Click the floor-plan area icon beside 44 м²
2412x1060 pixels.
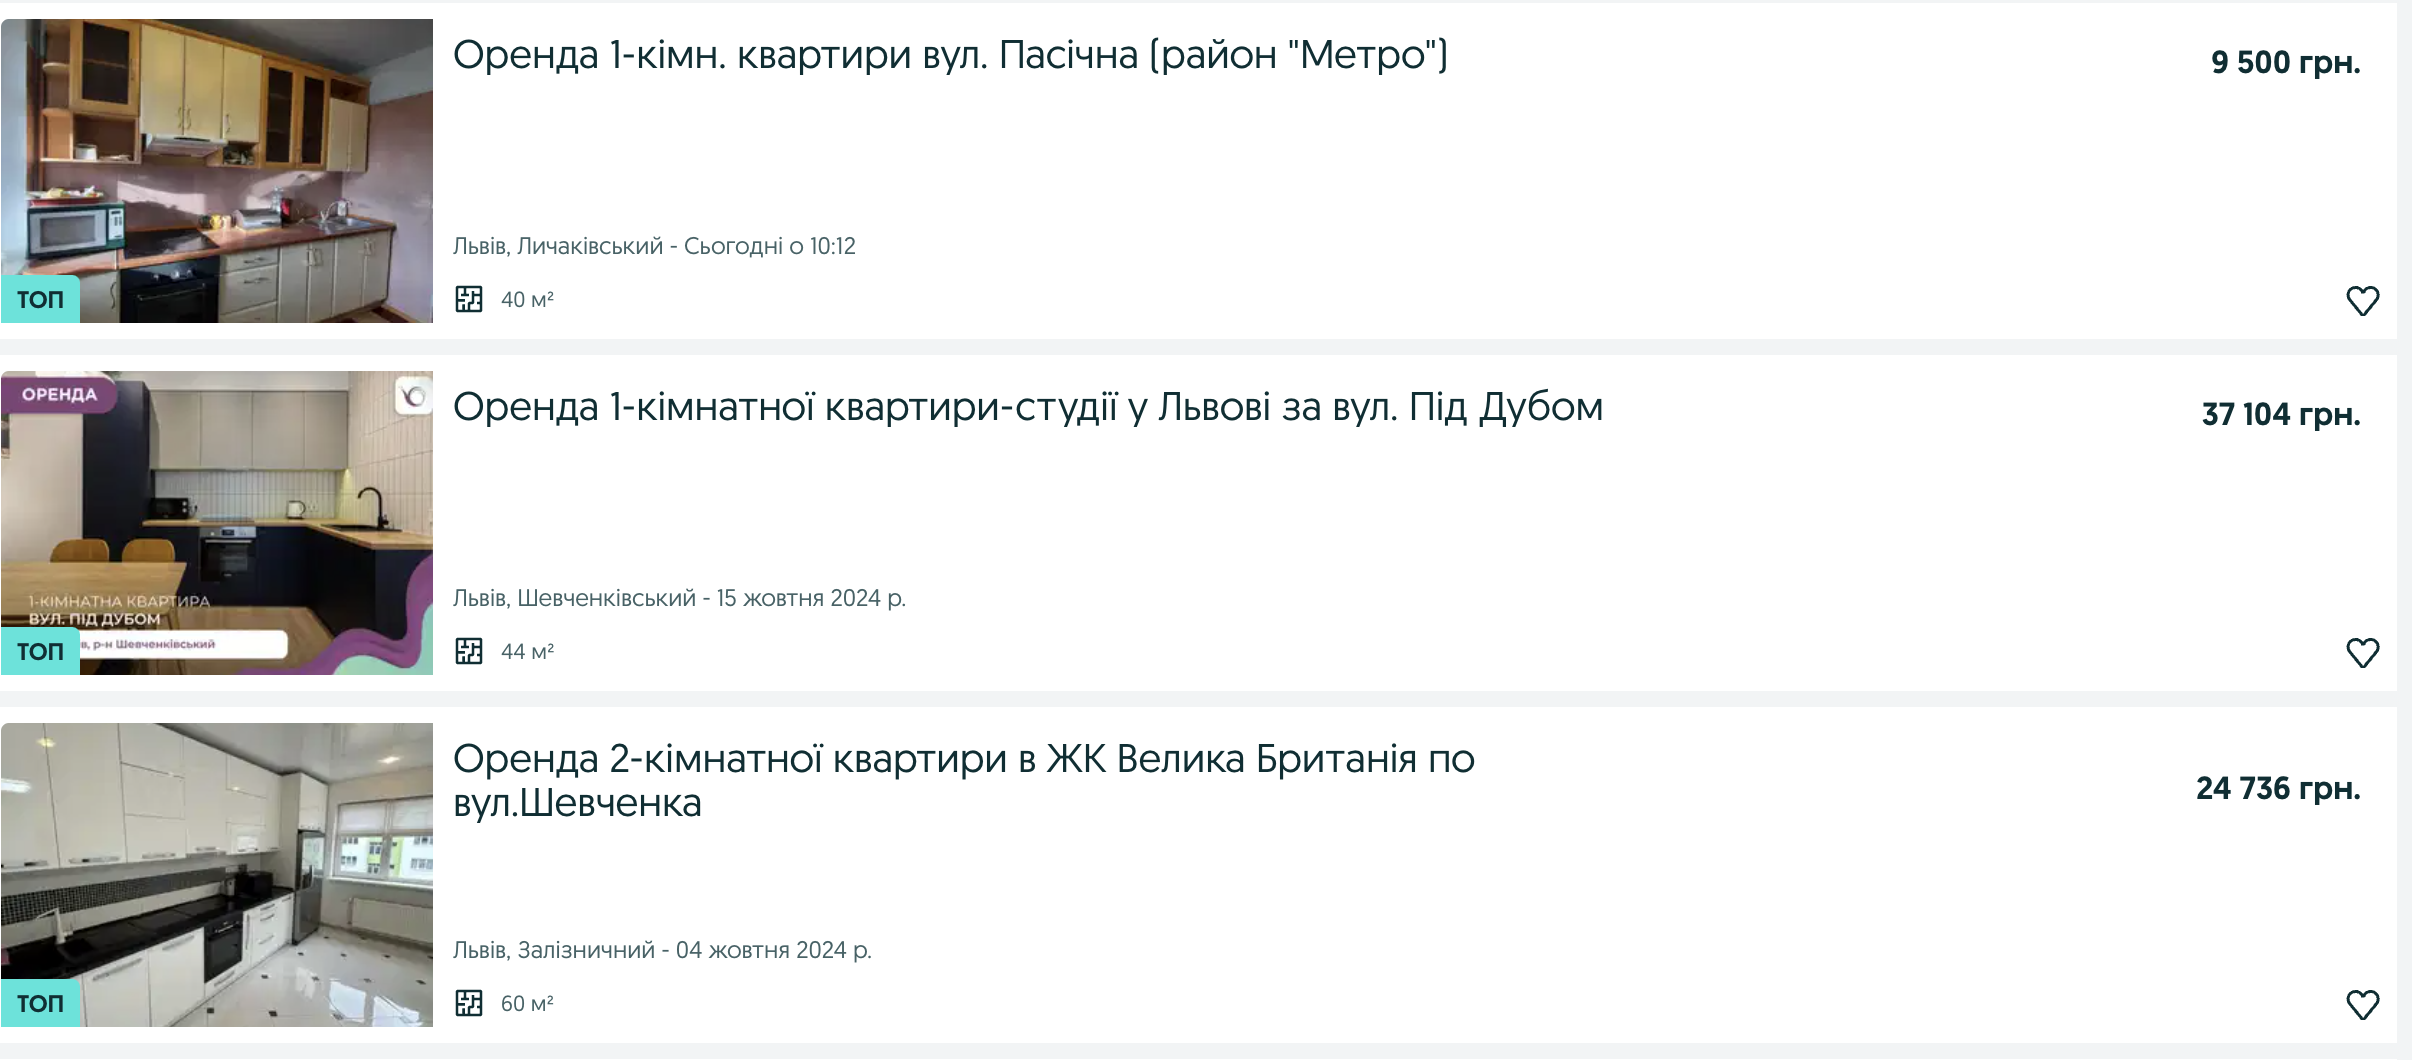point(469,651)
